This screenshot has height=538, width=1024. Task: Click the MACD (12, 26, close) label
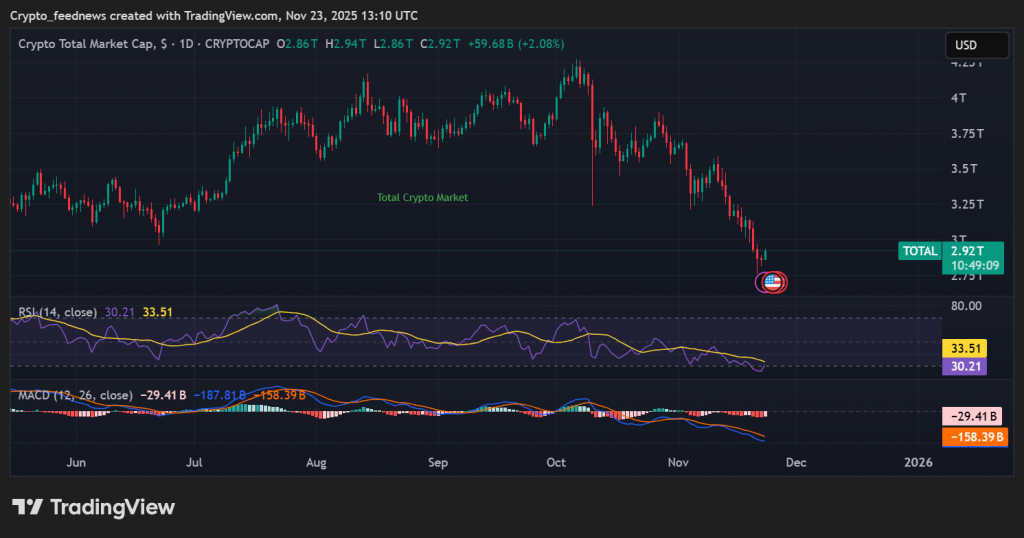click(x=75, y=395)
